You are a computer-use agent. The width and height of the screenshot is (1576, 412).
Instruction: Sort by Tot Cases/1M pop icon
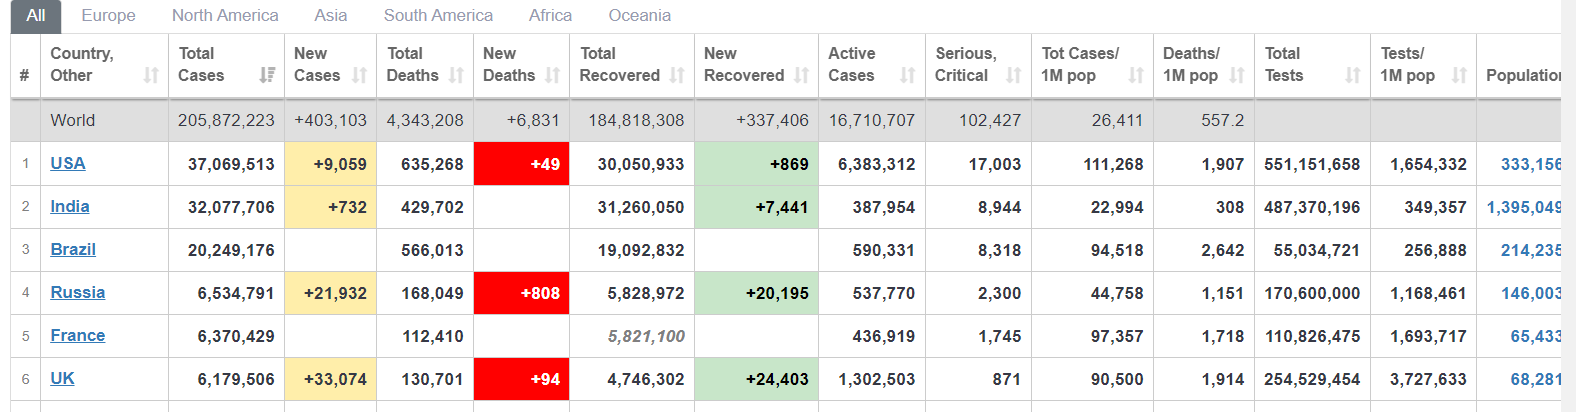pos(1136,75)
